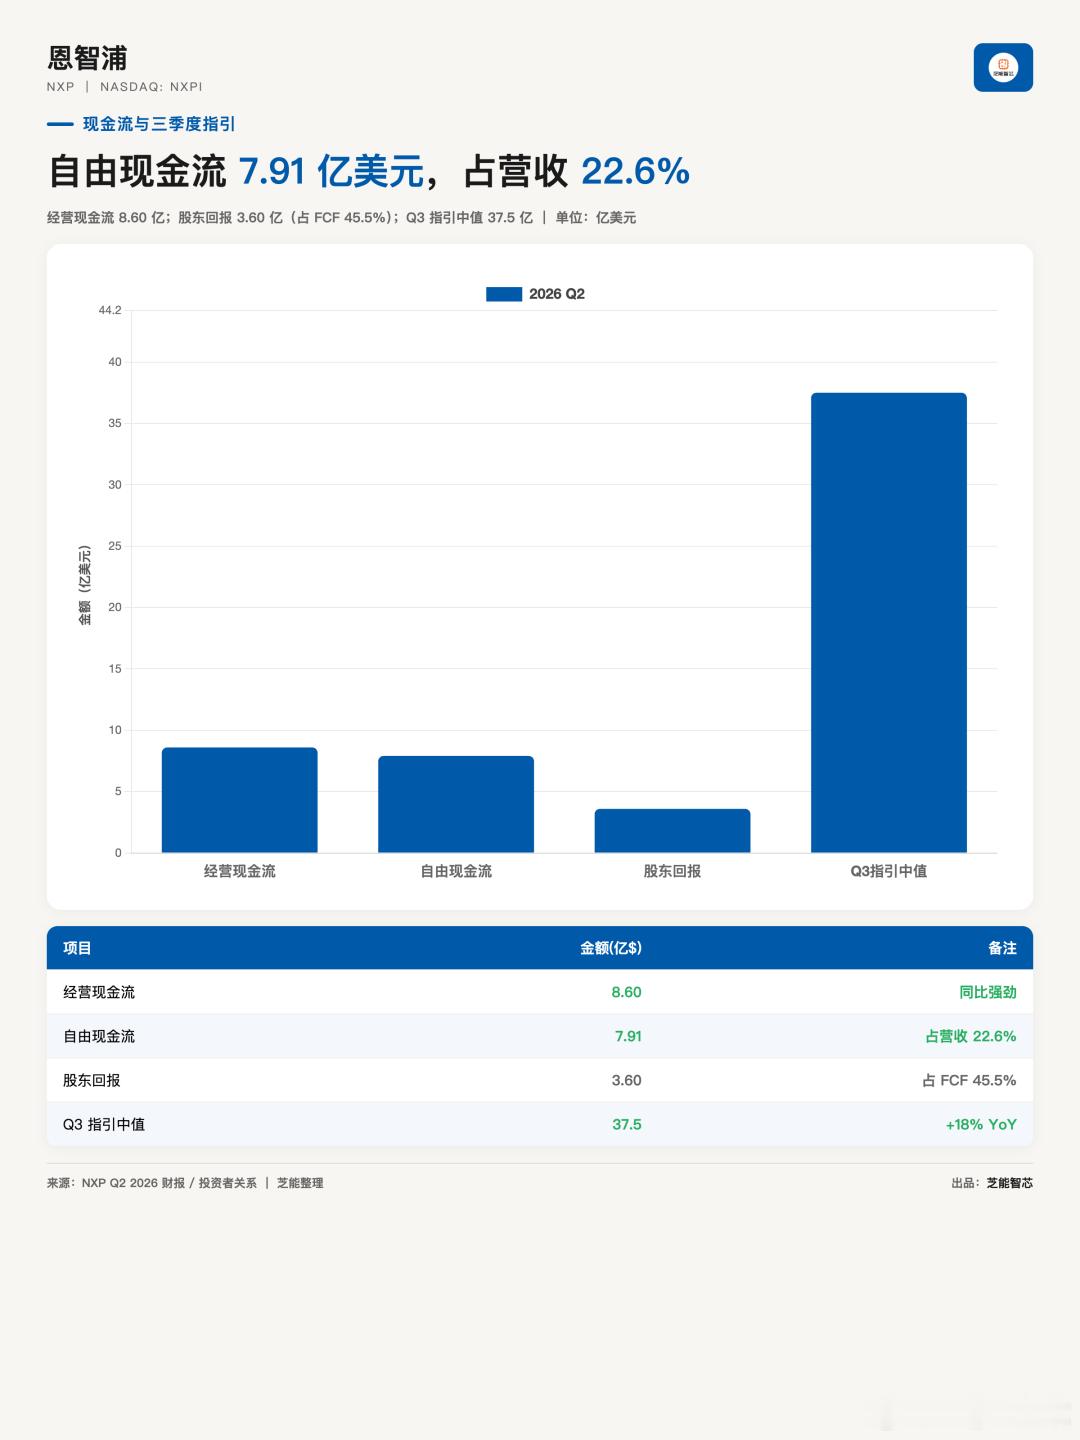Click the 出品：芝能智芯 footer credit
Image resolution: width=1080 pixels, height=1440 pixels.
(x=992, y=1183)
